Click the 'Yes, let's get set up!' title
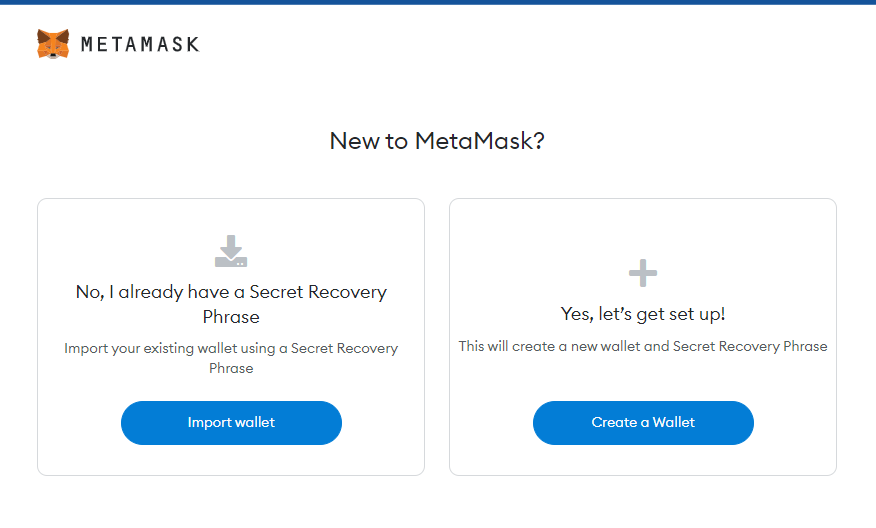The image size is (876, 528). 643,314
